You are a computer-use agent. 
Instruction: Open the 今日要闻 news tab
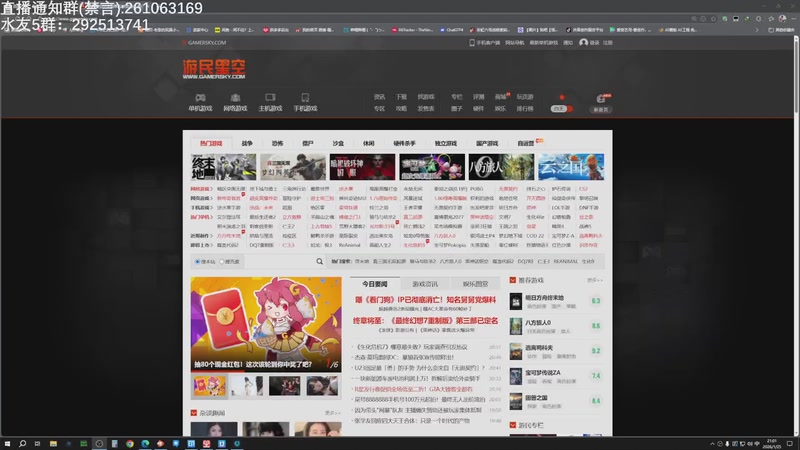point(375,284)
